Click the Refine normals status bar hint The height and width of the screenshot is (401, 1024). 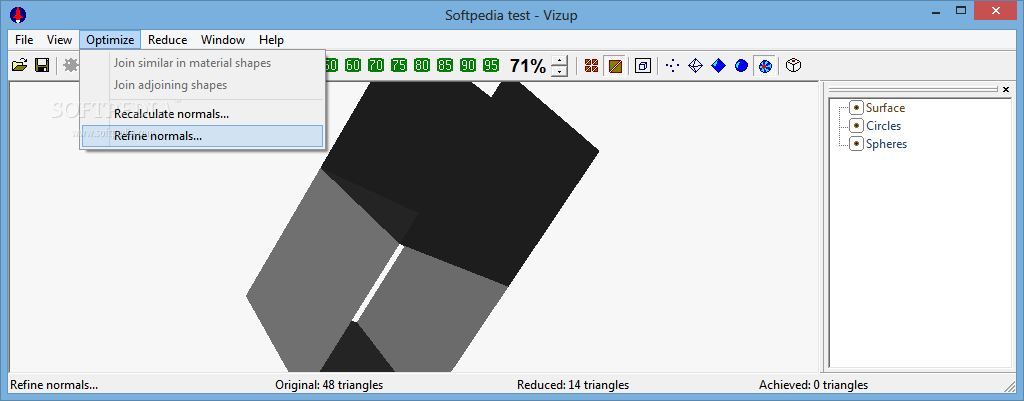tap(54, 385)
